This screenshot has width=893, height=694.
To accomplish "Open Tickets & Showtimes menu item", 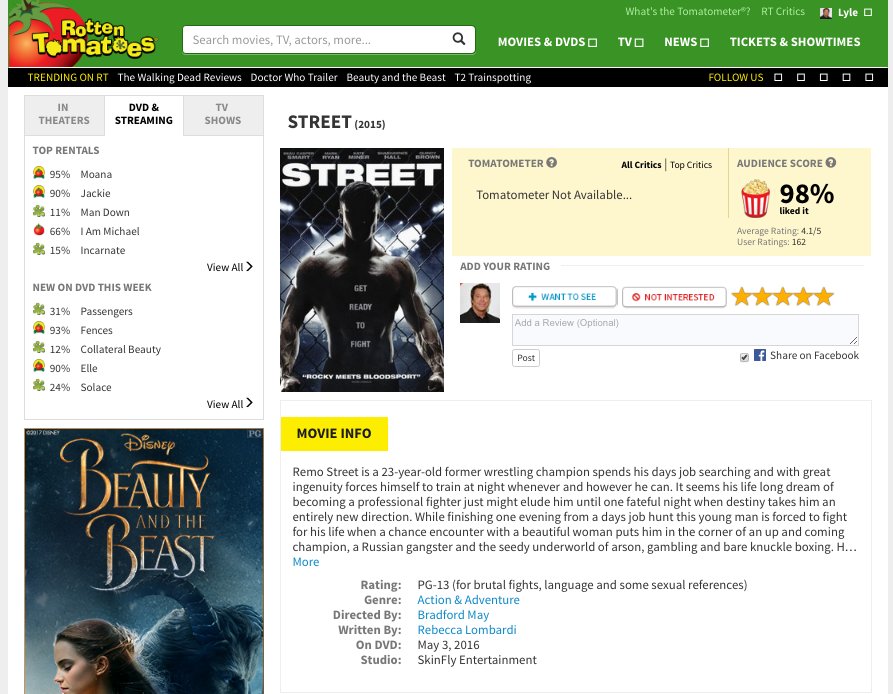I will pos(795,42).
